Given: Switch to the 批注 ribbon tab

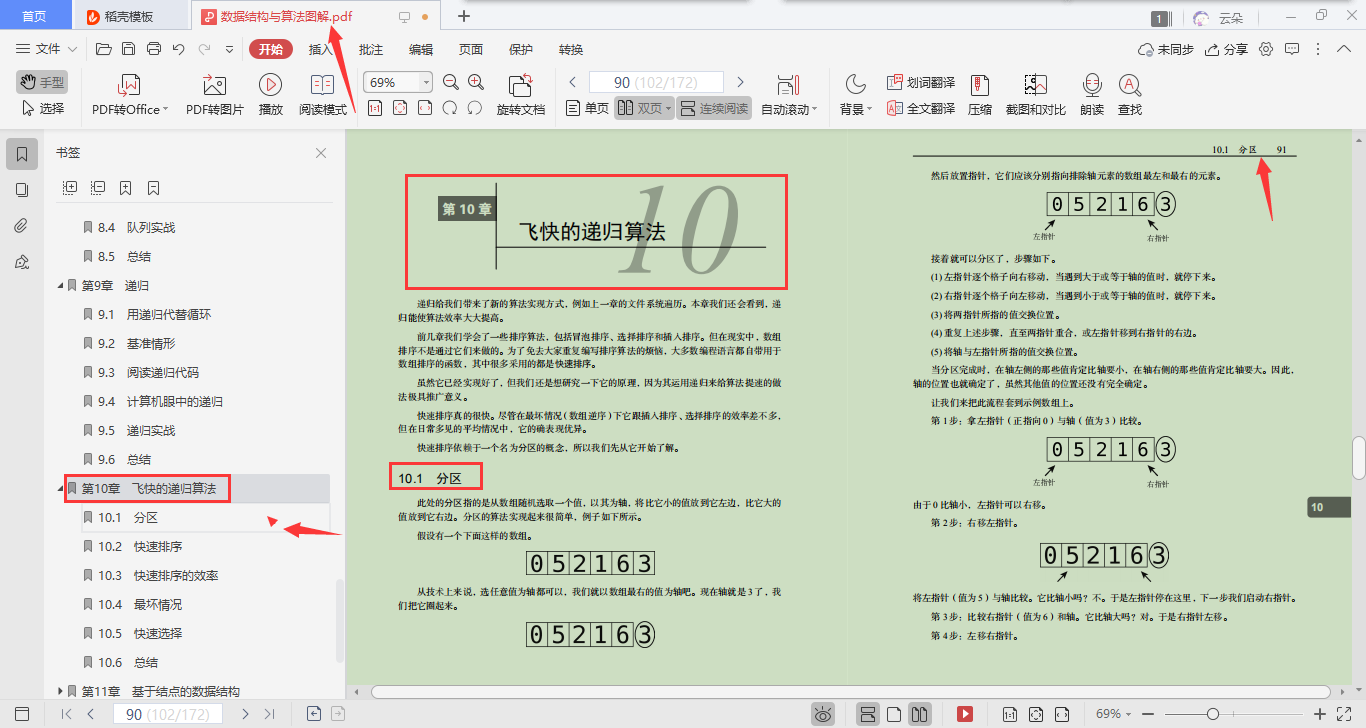Looking at the screenshot, I should point(371,49).
